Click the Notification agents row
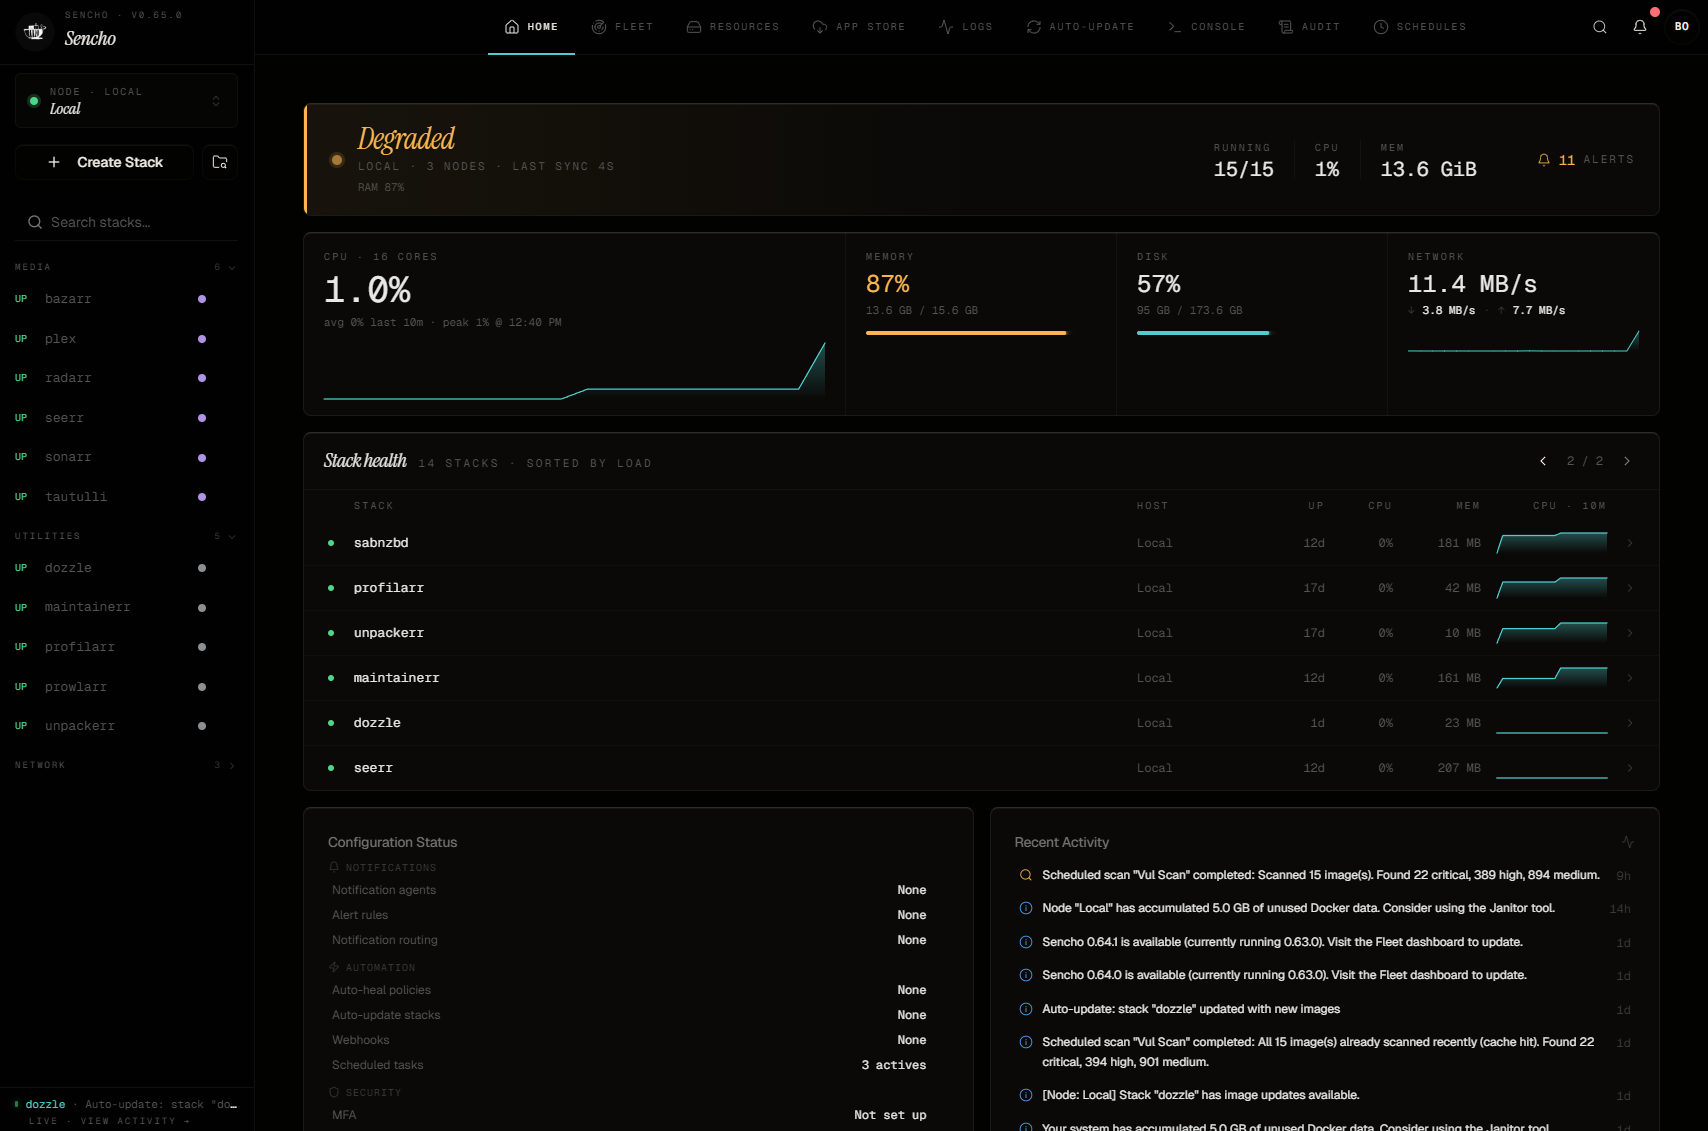 (x=629, y=890)
